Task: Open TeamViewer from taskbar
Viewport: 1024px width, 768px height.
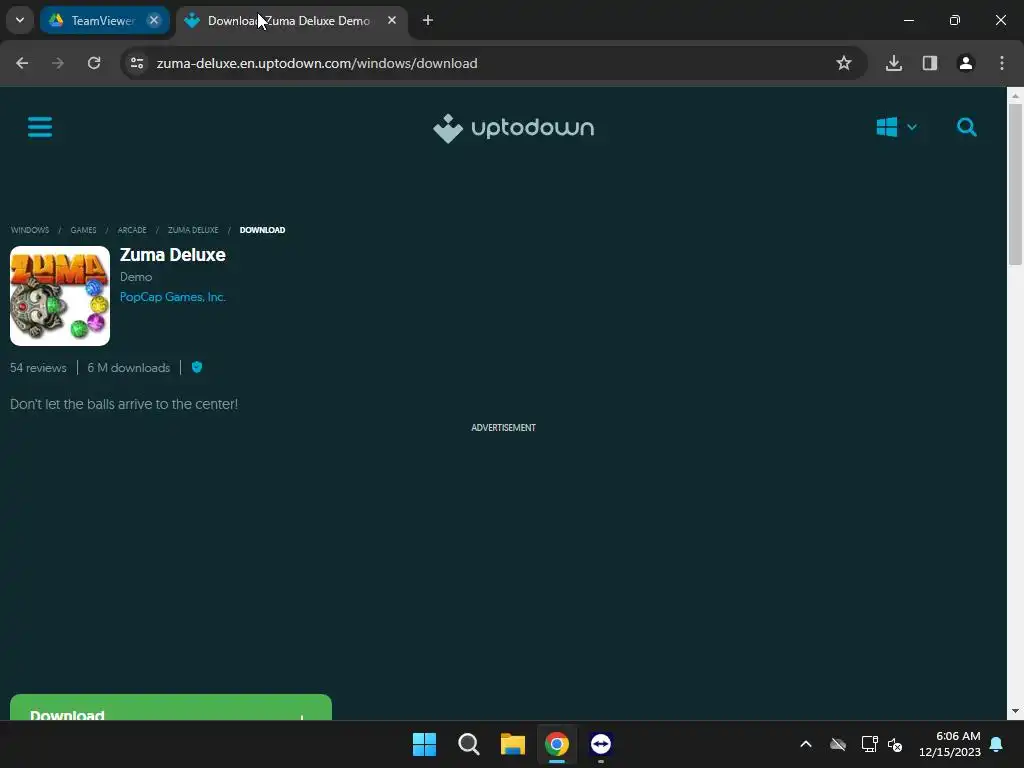Action: point(601,744)
